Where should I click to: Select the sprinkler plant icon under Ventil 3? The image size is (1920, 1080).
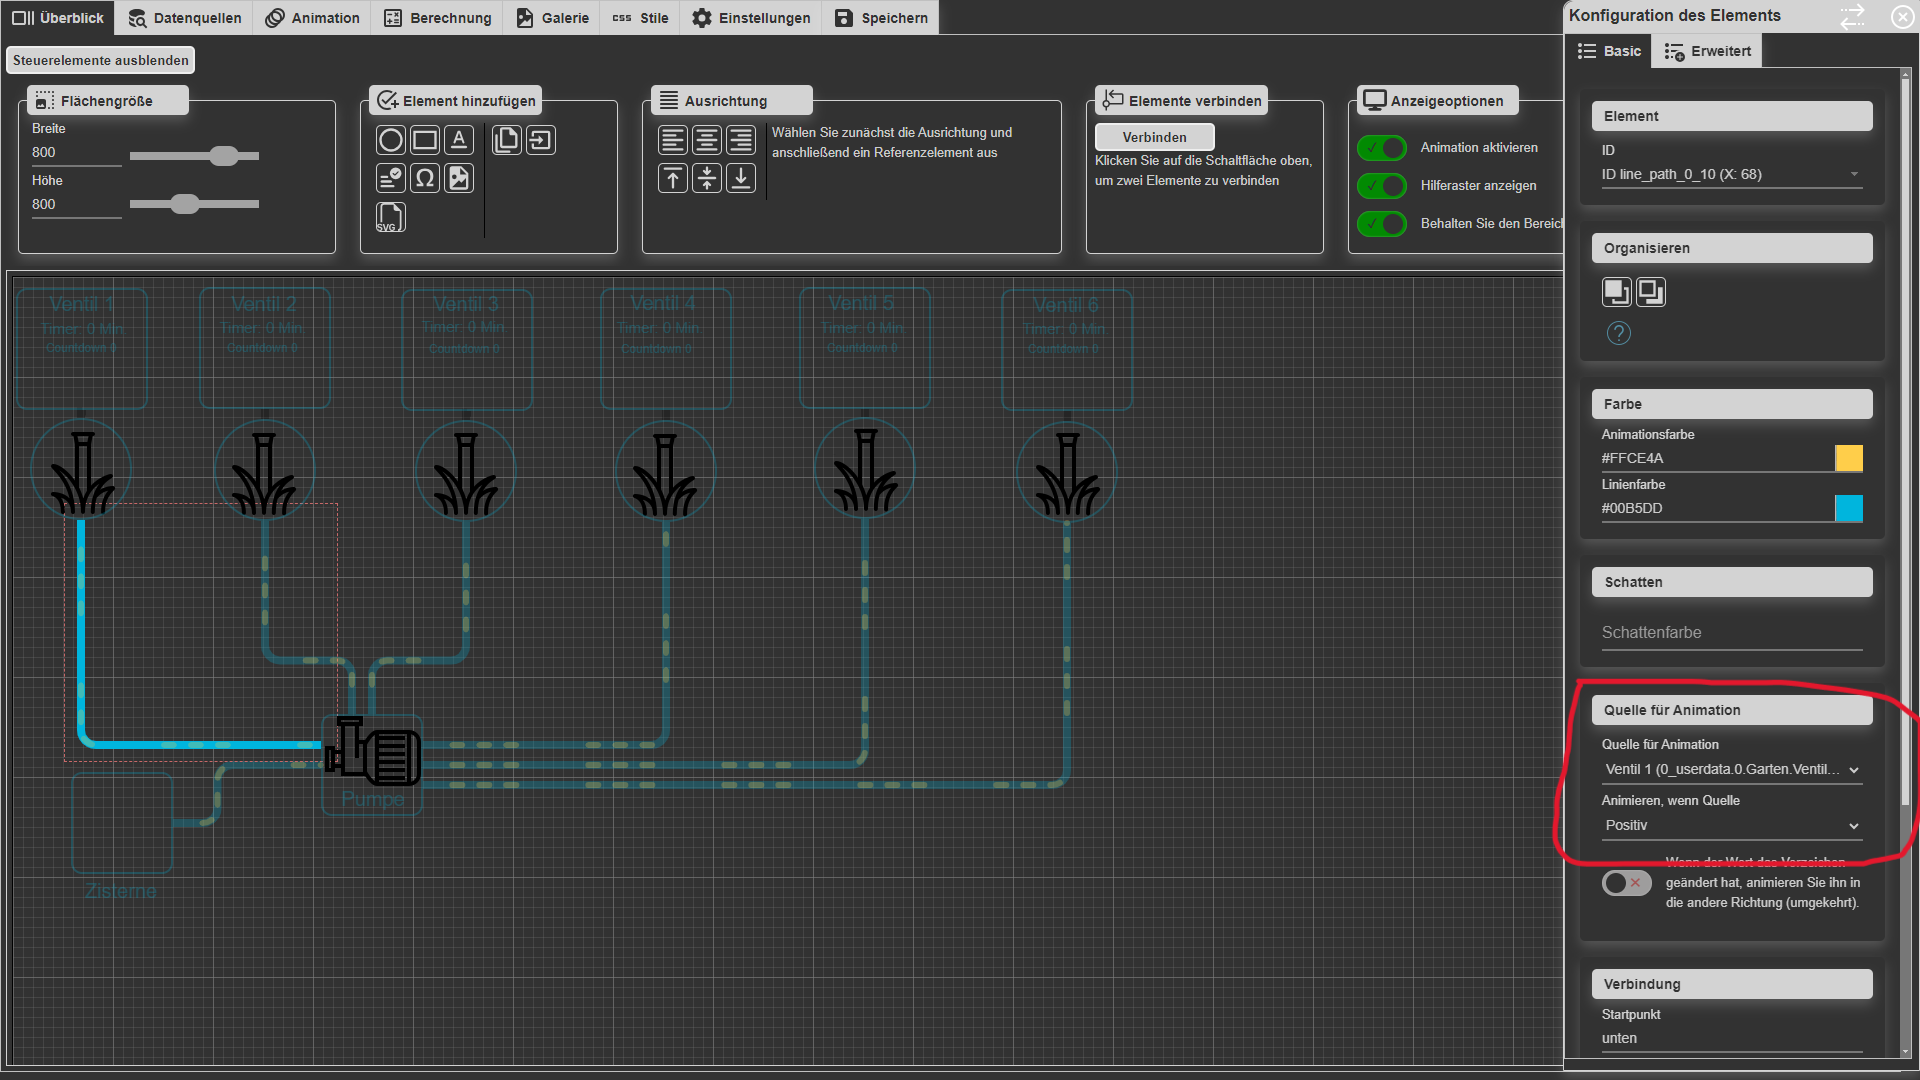(x=465, y=472)
